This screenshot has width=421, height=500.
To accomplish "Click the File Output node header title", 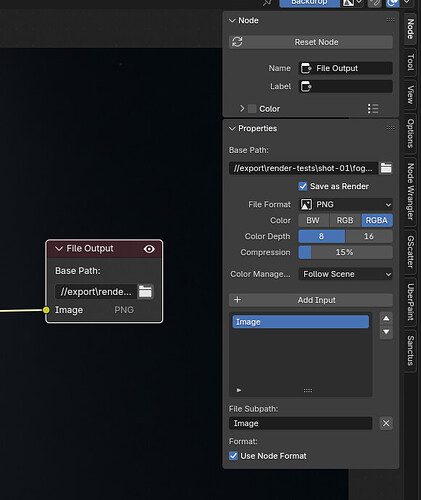I will click(90, 249).
